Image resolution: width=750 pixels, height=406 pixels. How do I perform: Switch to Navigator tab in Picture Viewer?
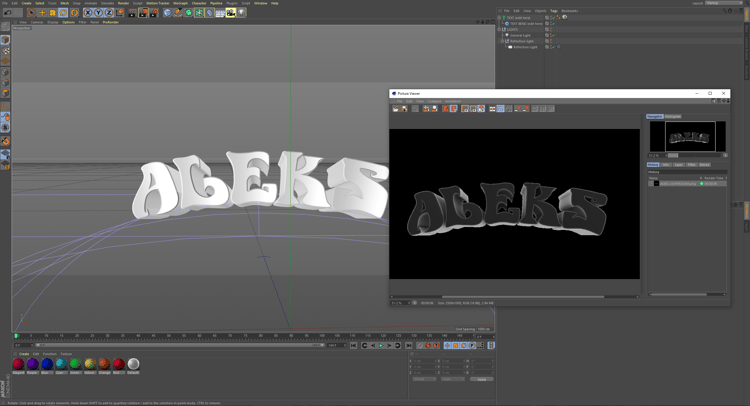655,116
